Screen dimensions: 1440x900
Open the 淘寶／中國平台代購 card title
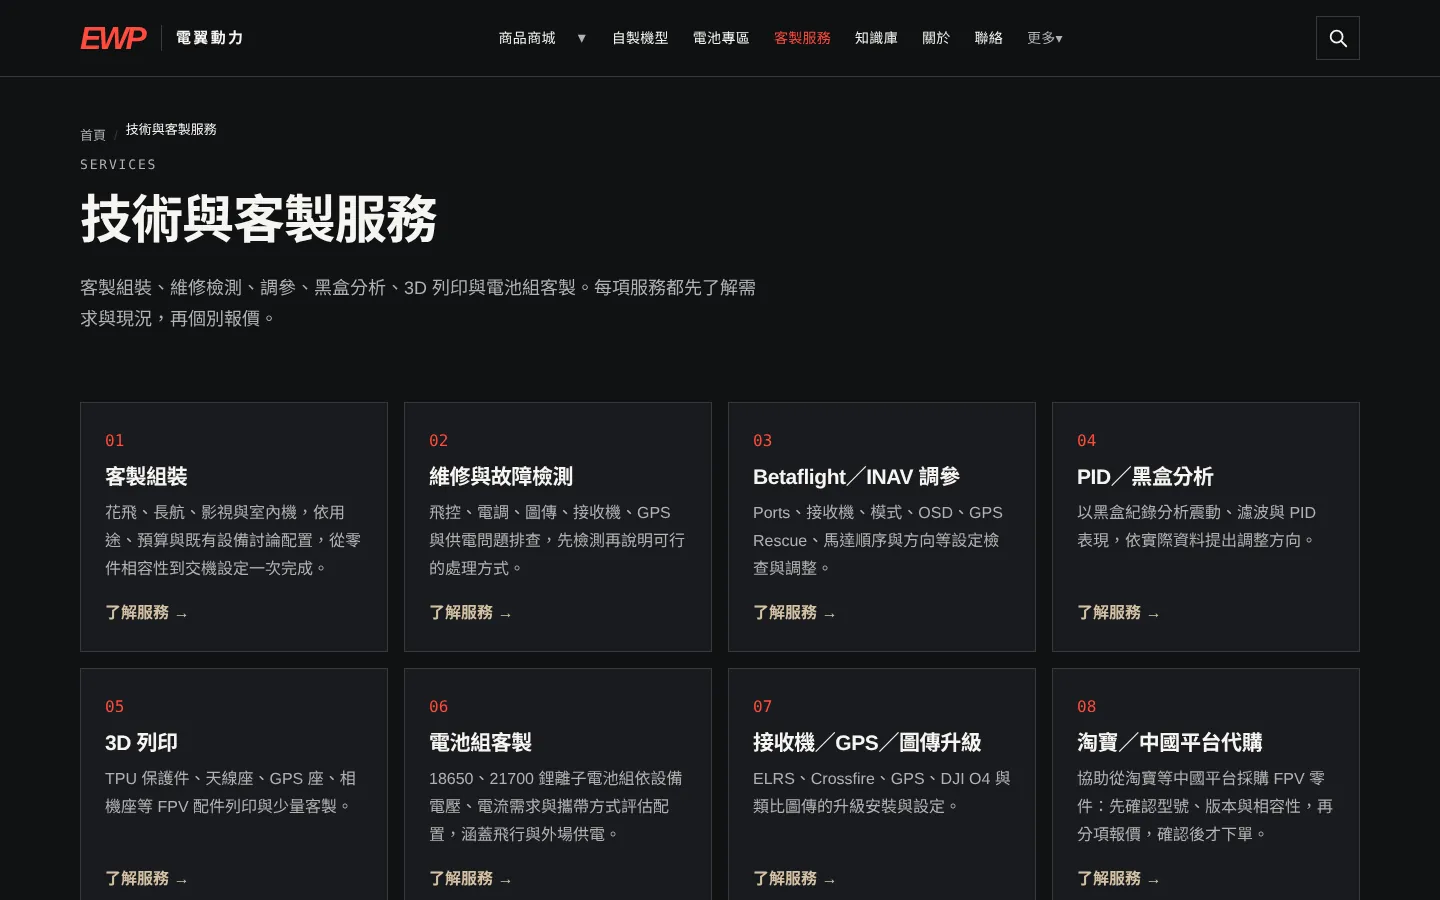pos(1170,743)
